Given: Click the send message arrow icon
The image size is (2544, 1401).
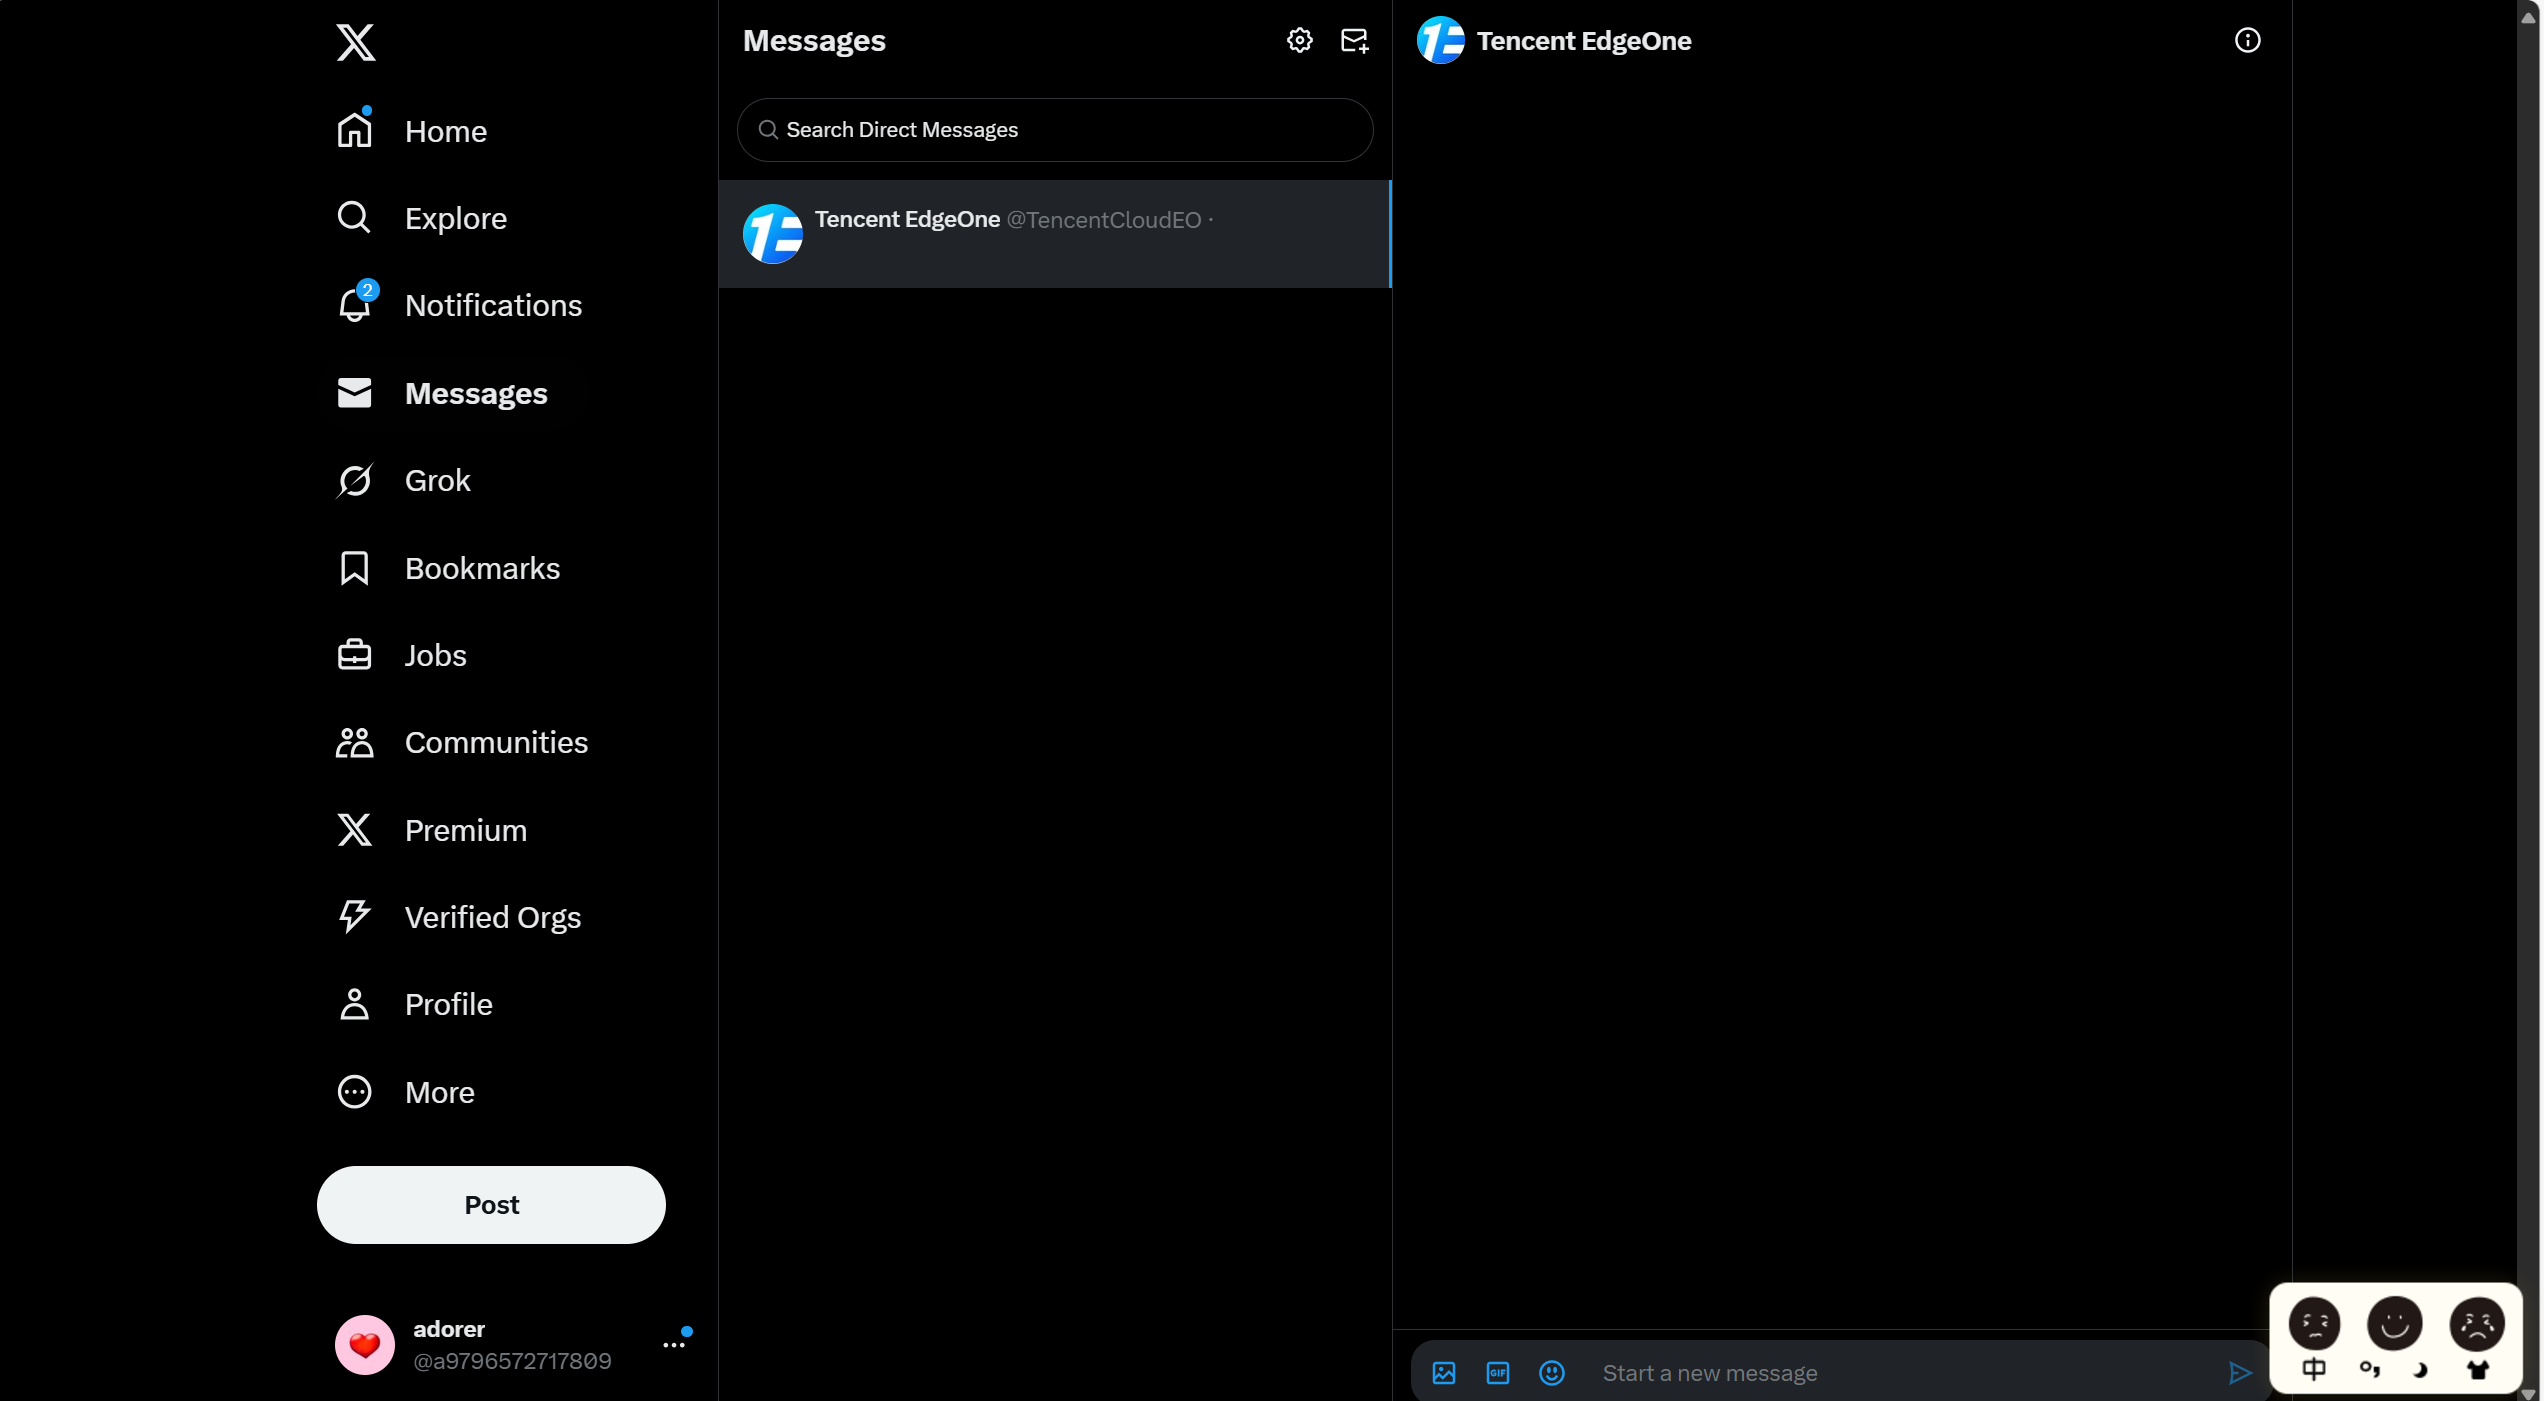Looking at the screenshot, I should pos(2240,1373).
